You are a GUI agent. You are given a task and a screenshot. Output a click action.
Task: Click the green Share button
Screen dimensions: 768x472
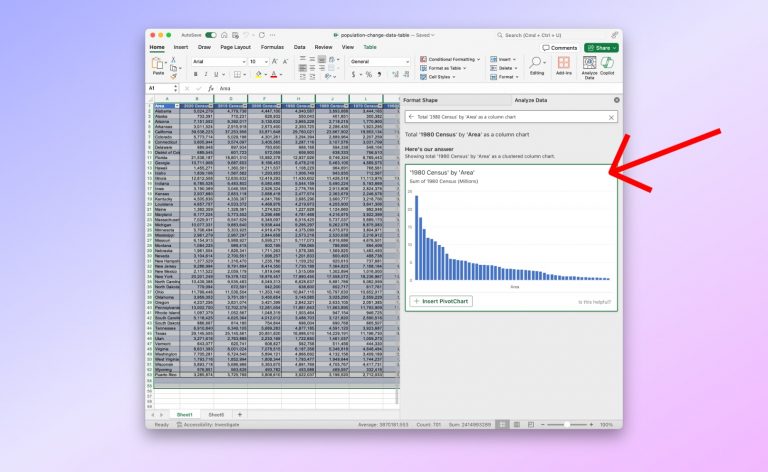point(602,47)
